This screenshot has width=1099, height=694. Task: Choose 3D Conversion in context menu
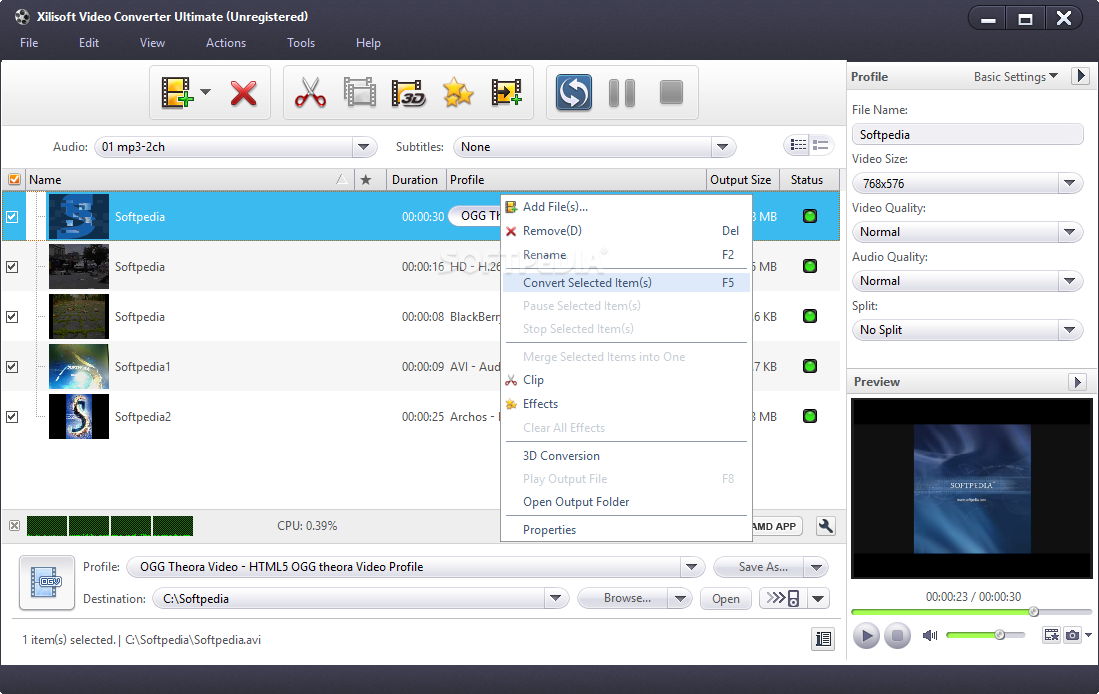(627, 456)
